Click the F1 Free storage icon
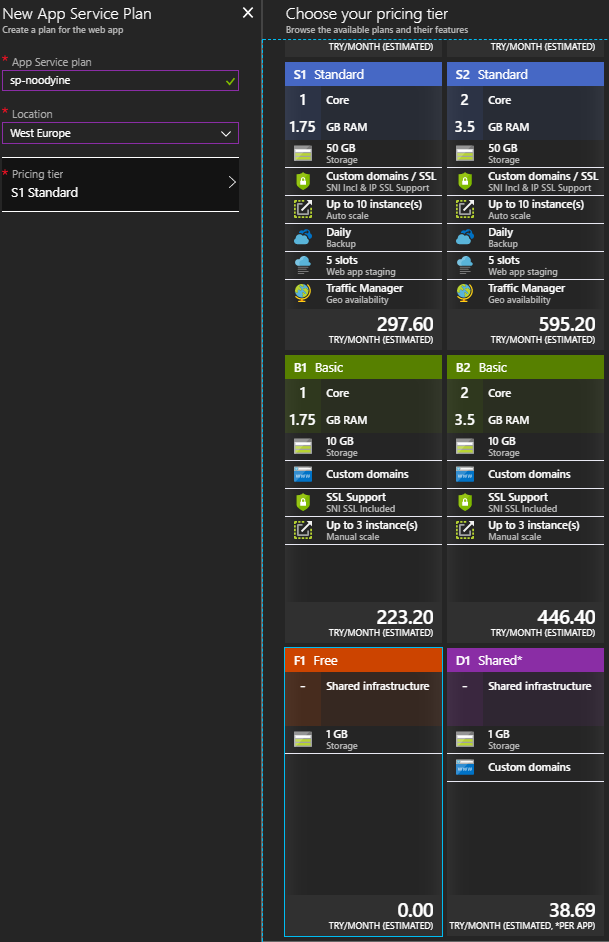 pyautogui.click(x=303, y=739)
